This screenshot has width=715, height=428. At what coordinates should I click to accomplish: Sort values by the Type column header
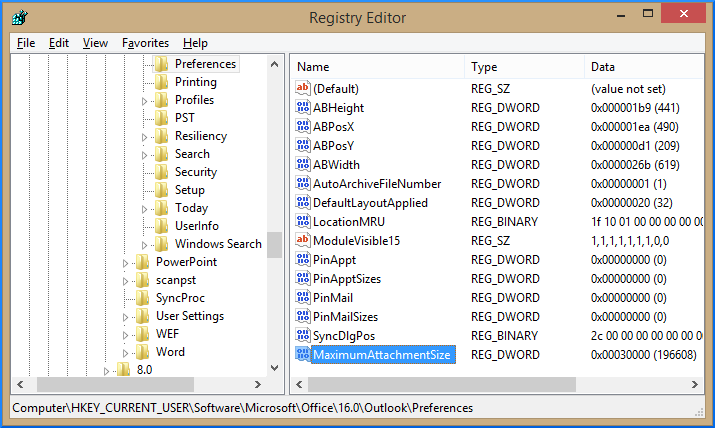pyautogui.click(x=524, y=67)
